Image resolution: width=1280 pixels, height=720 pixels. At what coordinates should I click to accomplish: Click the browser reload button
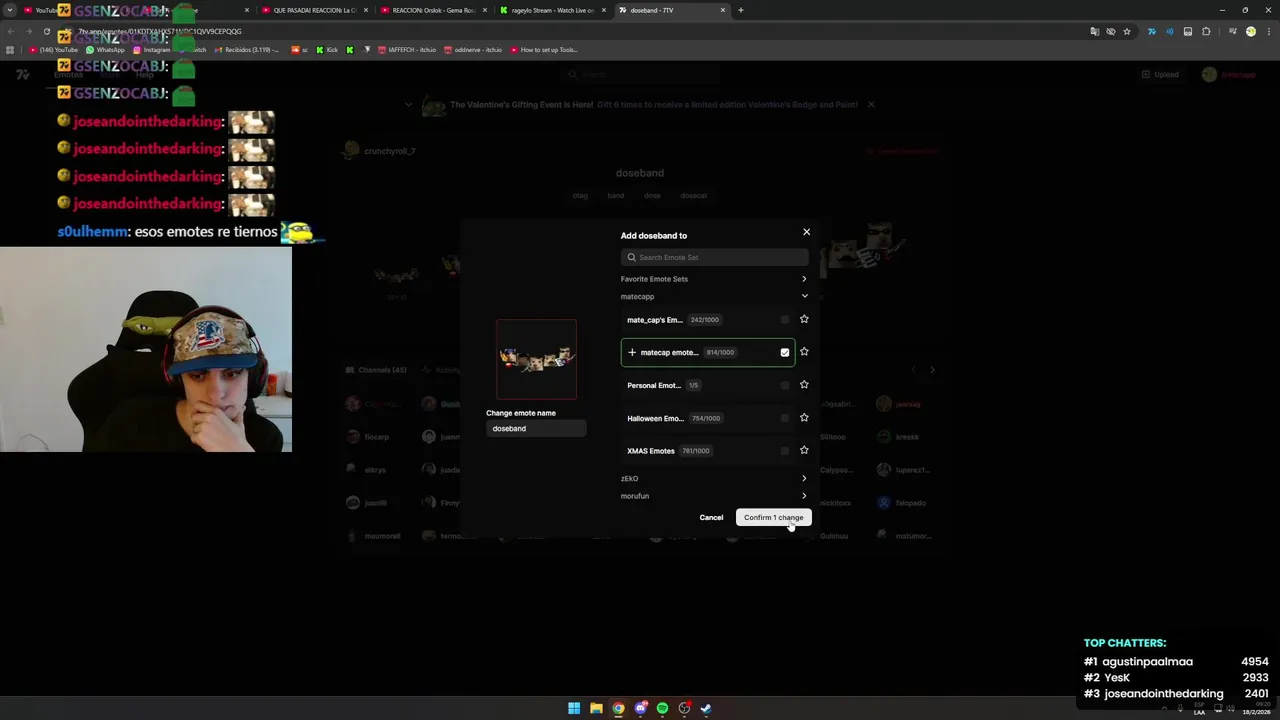click(x=46, y=31)
